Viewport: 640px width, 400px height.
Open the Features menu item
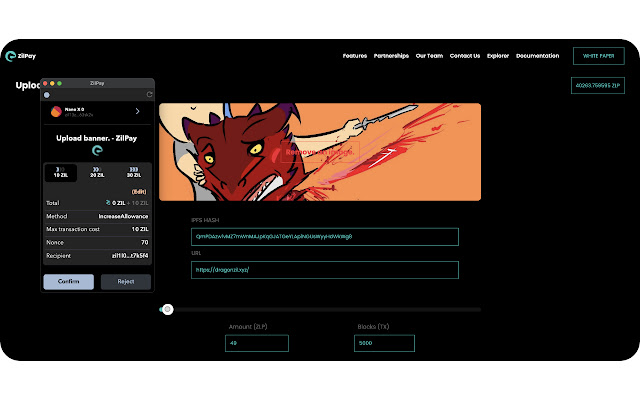coord(355,56)
